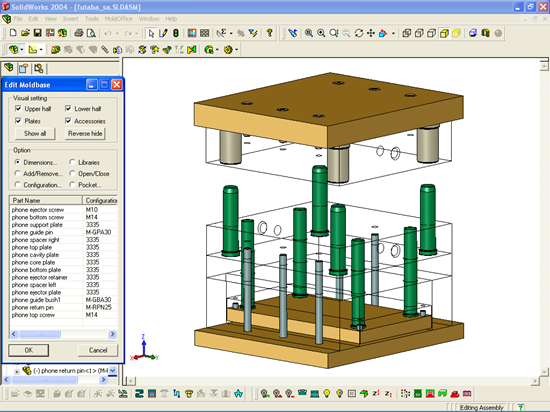Toggle the Lower half checkbox
Image resolution: width=550 pixels, height=412 pixels.
coord(68,109)
